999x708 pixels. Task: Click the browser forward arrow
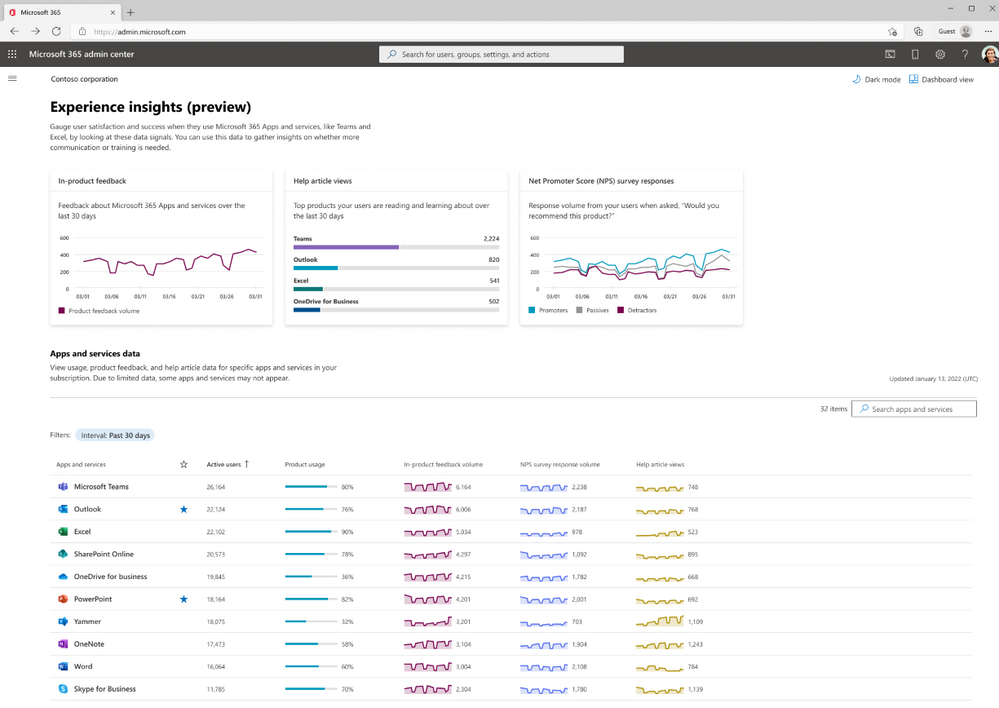click(x=35, y=31)
